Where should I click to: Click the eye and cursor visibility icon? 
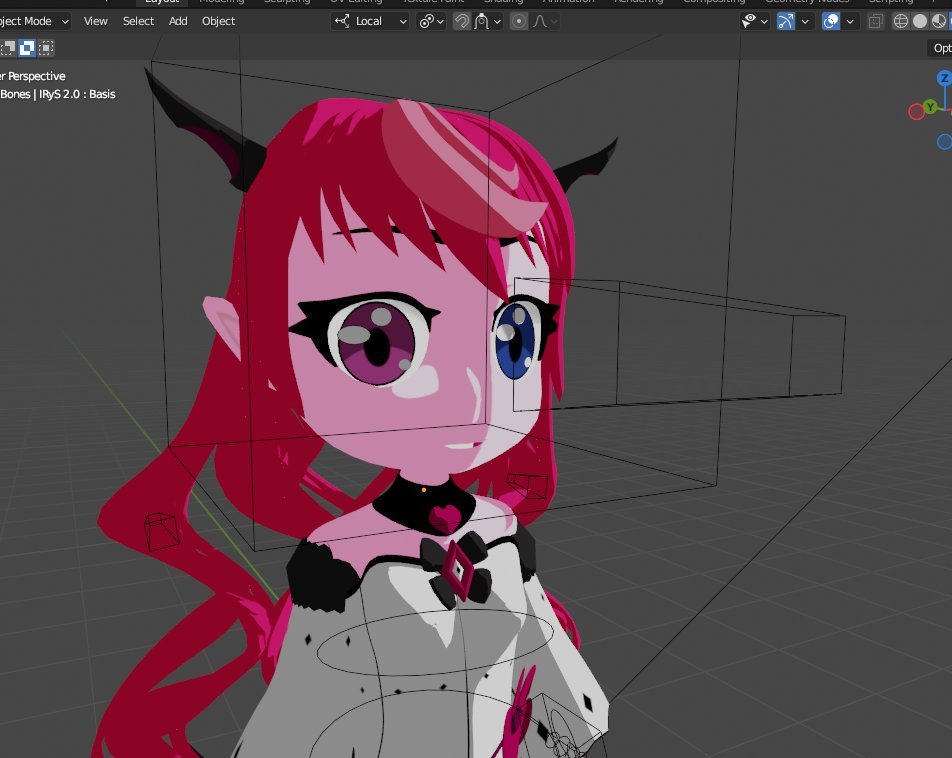(x=749, y=21)
